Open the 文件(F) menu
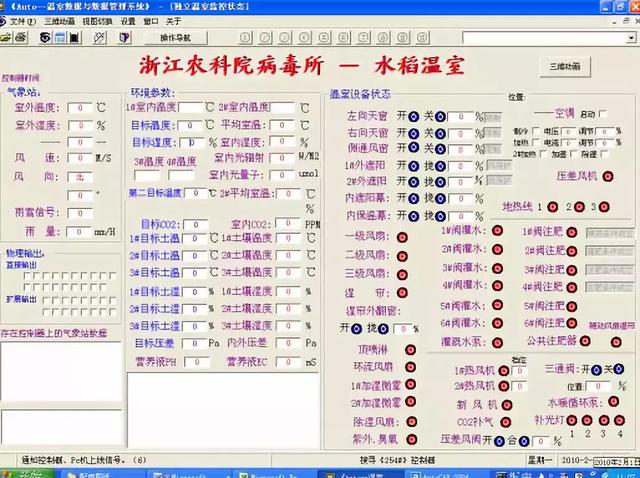 (22, 20)
